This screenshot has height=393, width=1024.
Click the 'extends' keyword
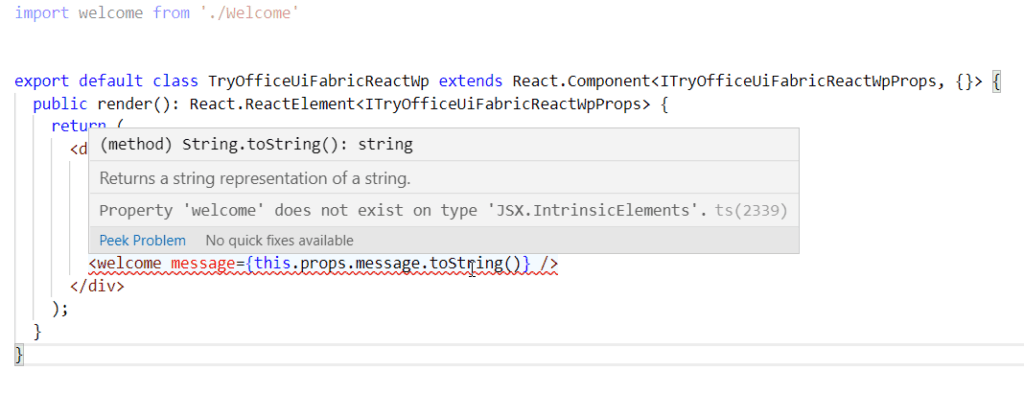[x=471, y=82]
